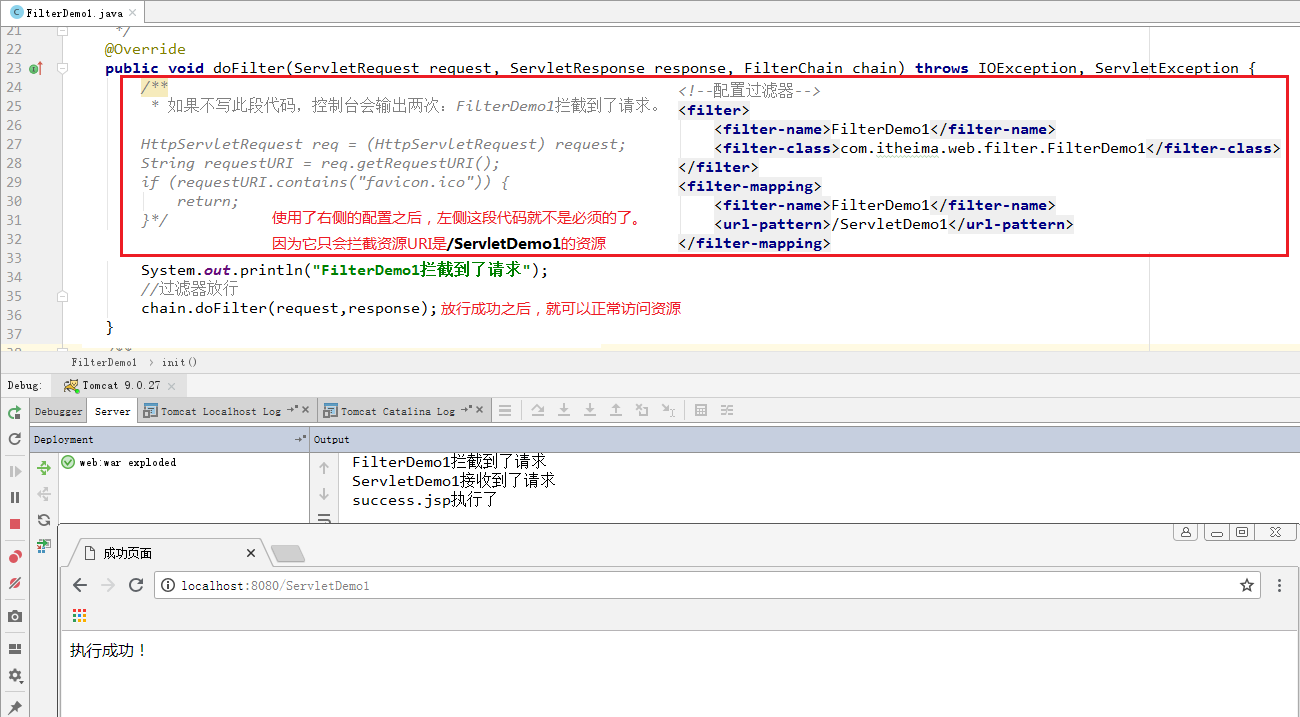Go back in the browser window
This screenshot has height=717, width=1300.
click(80, 585)
